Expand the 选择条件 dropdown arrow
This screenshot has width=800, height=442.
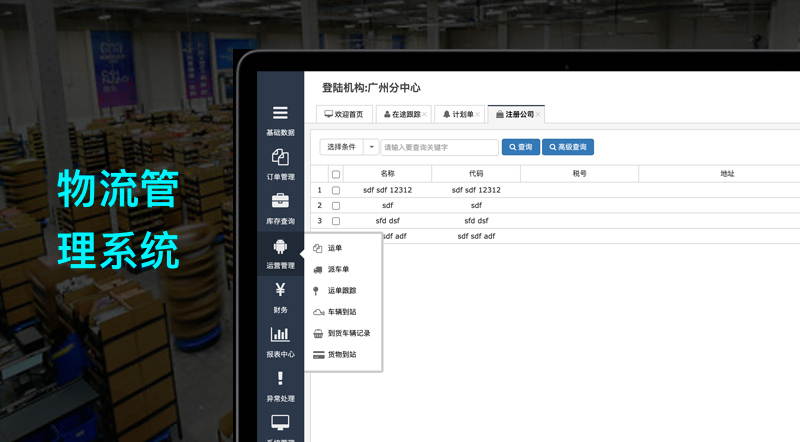coord(372,147)
